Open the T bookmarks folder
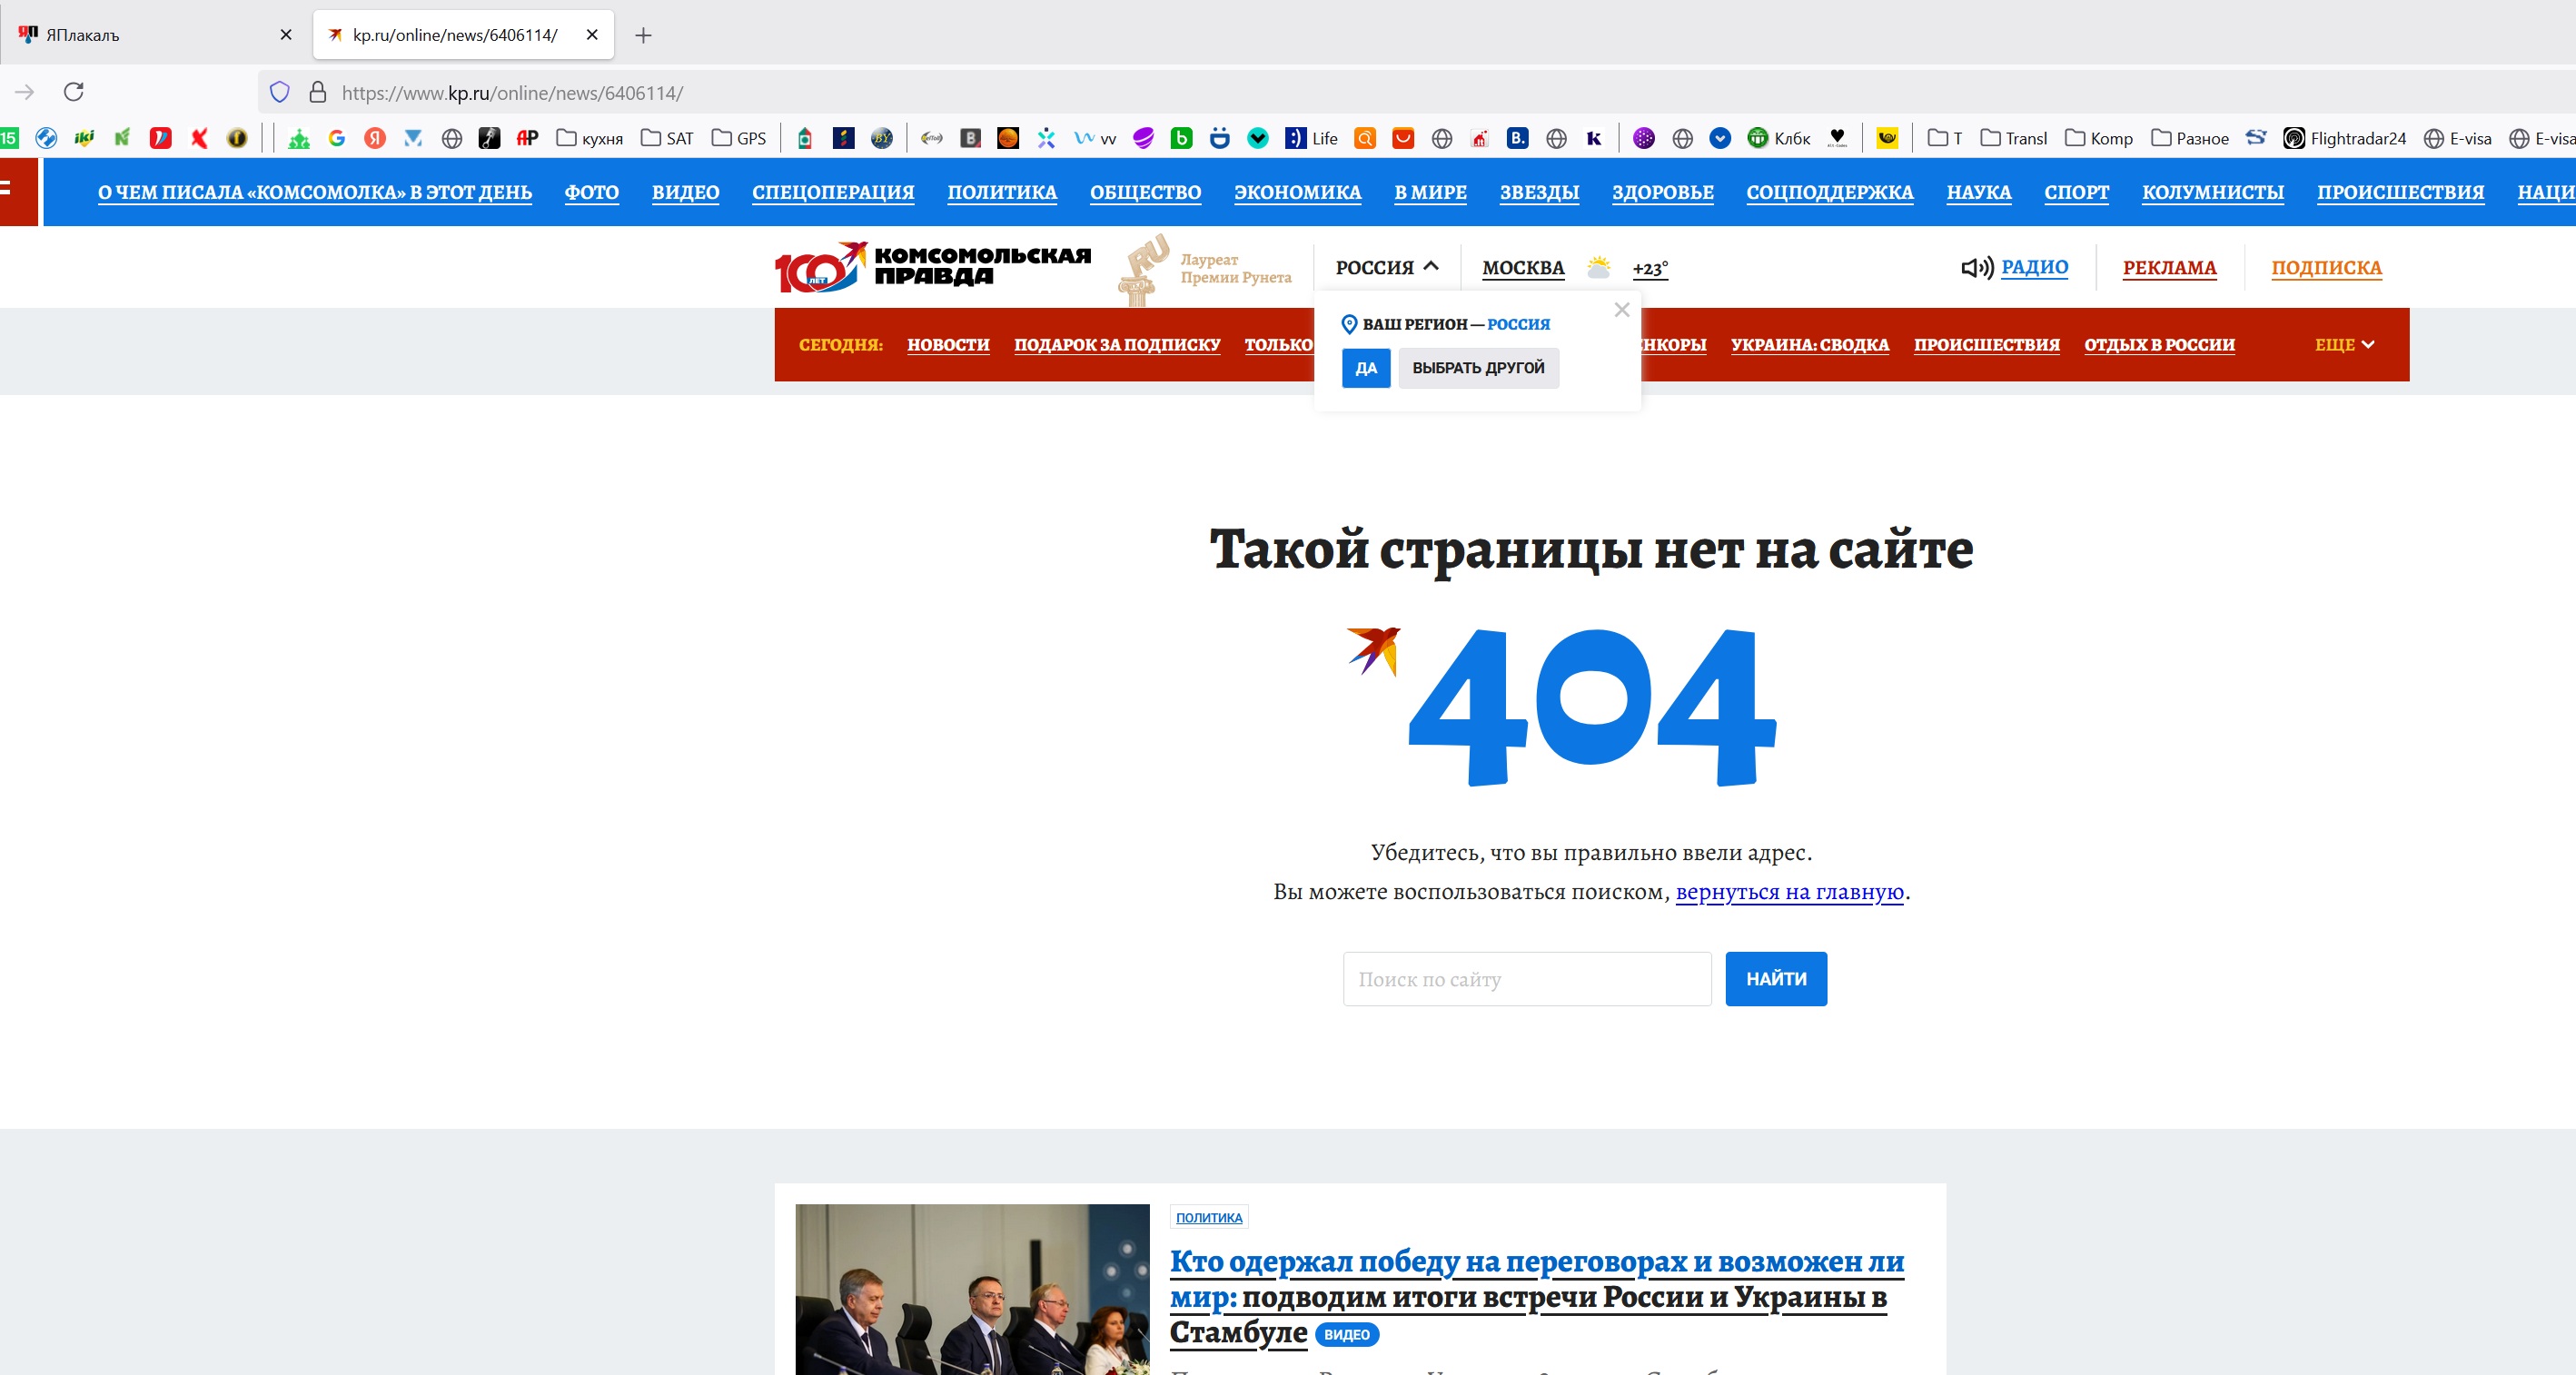The image size is (2576, 1375). (x=1945, y=138)
